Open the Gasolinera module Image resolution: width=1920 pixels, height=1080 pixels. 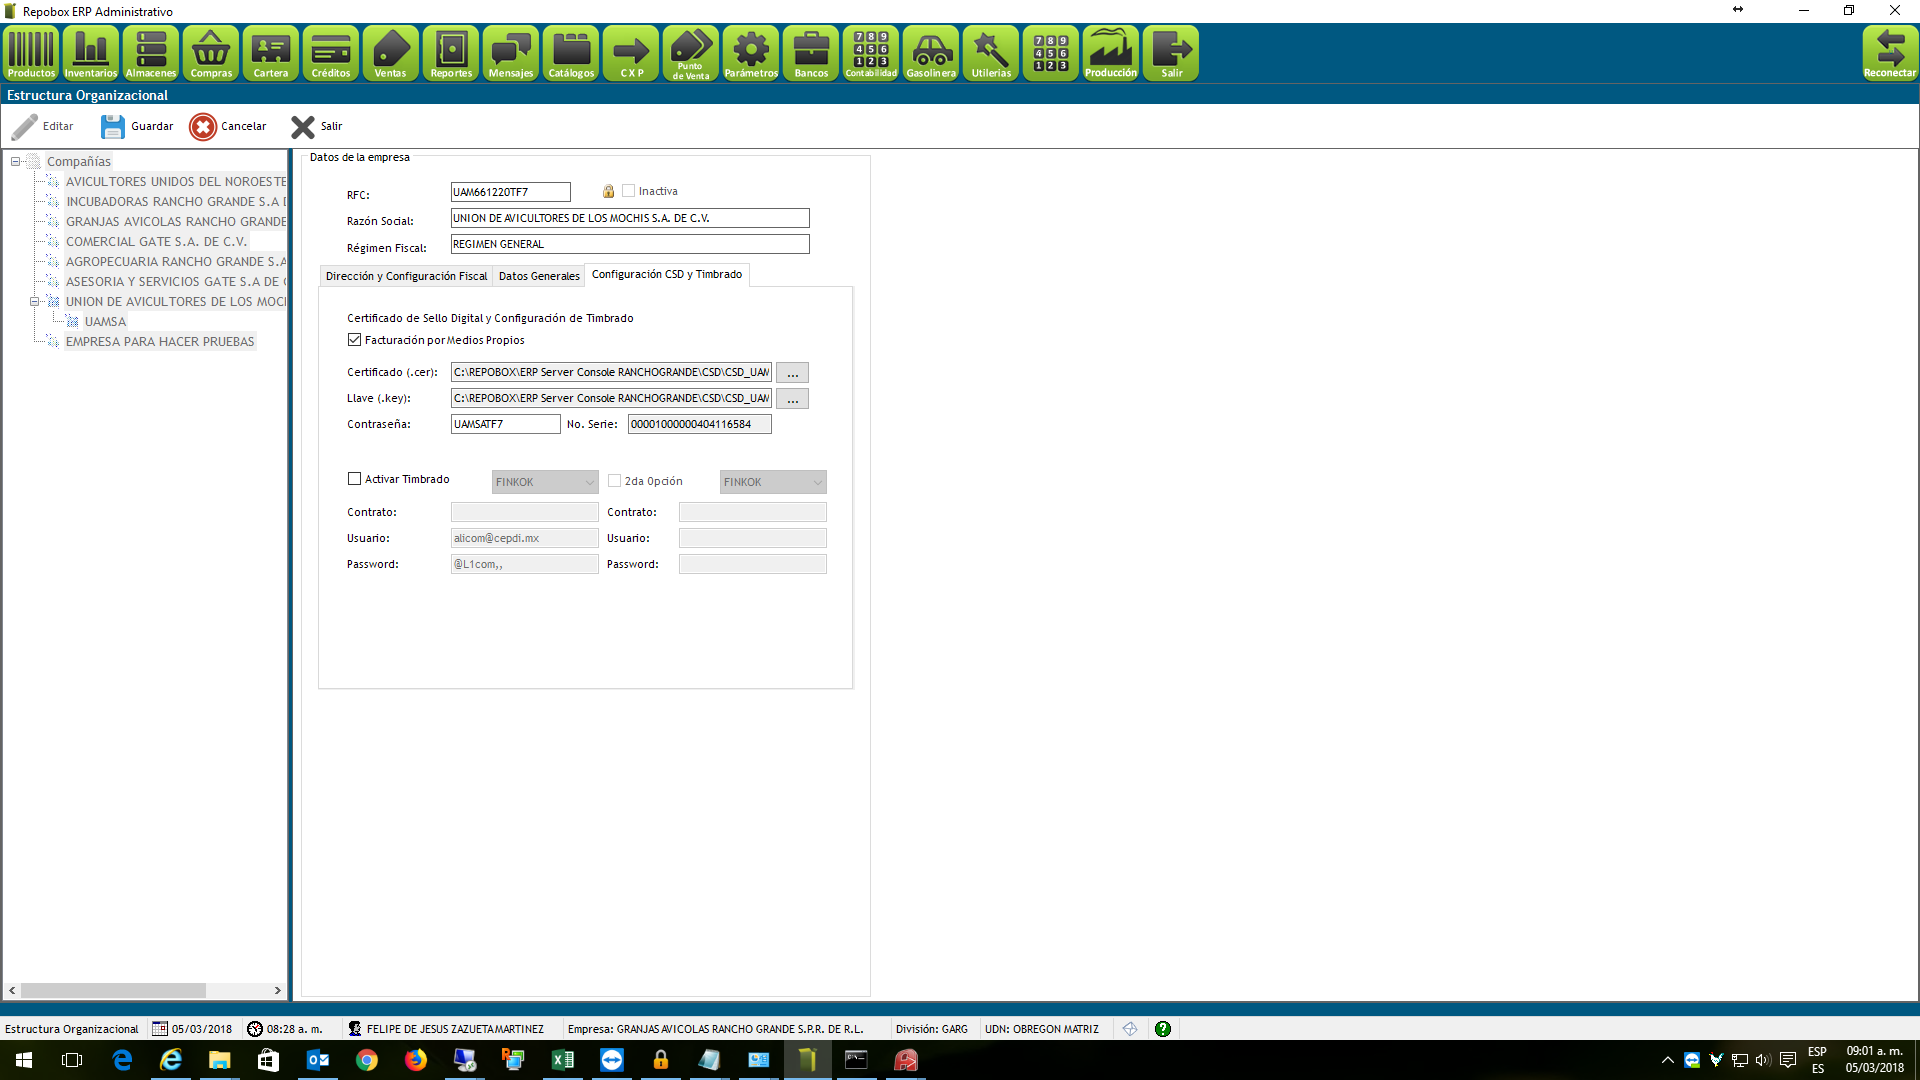(x=931, y=53)
